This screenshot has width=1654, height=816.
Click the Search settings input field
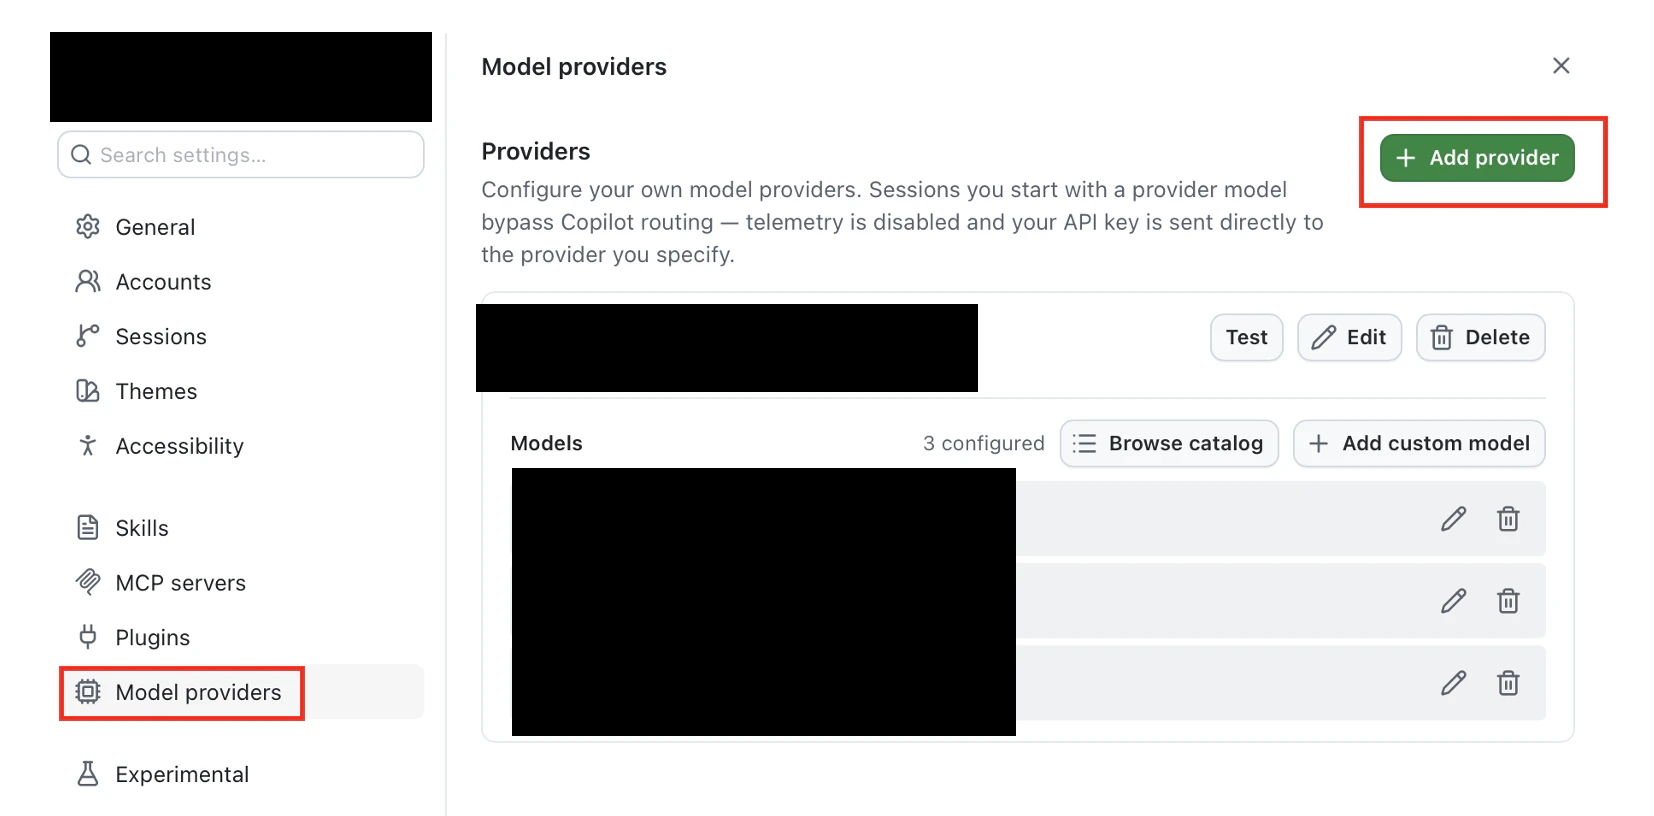[241, 155]
